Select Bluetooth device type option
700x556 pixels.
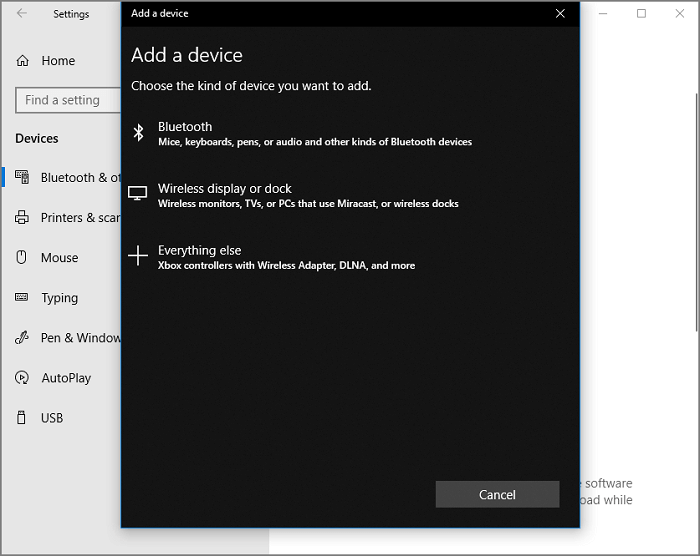coord(313,134)
